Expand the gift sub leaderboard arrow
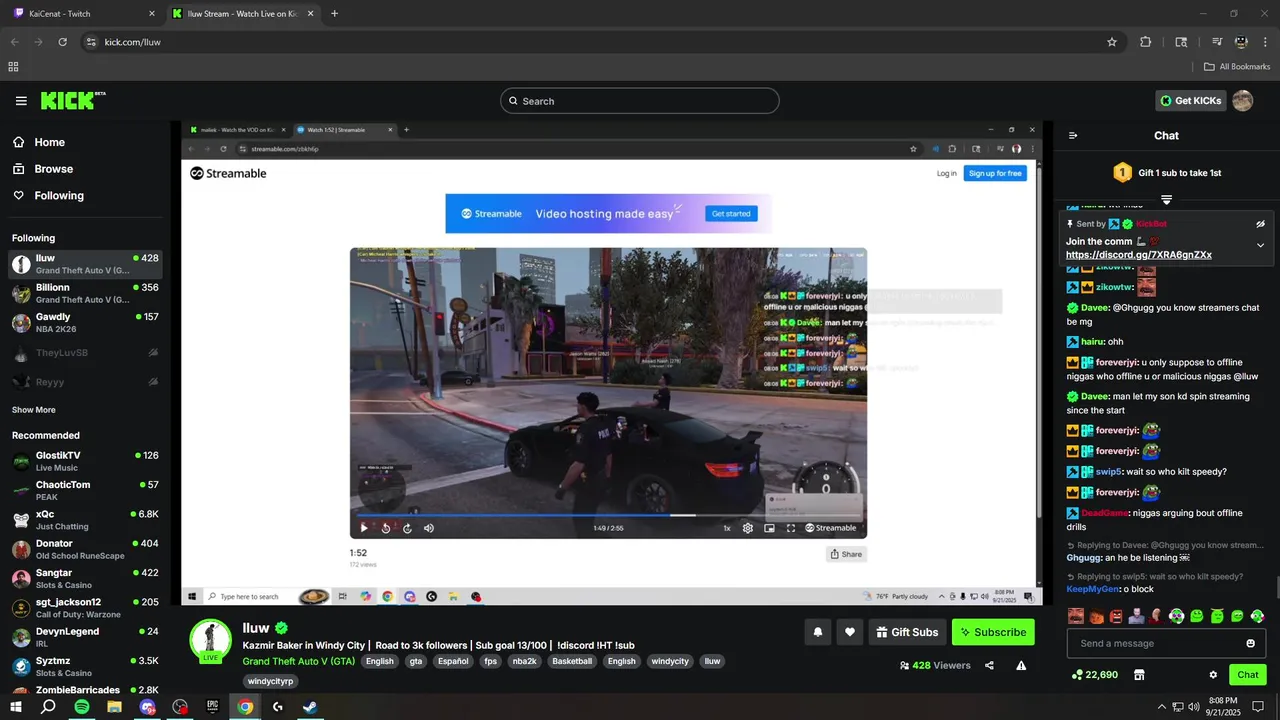Image resolution: width=1280 pixels, height=720 pixels. tap(1166, 200)
